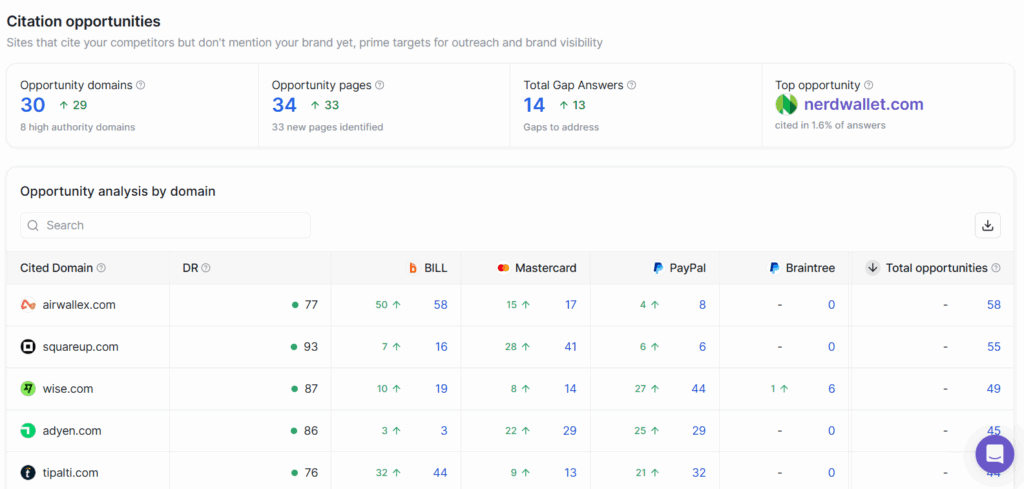Click squareup.com BILL value 16
This screenshot has width=1024, height=489.
click(x=441, y=347)
